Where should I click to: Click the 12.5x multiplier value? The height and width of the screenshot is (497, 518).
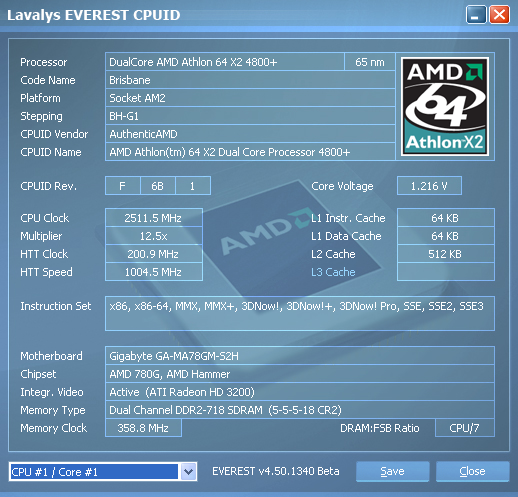154,236
